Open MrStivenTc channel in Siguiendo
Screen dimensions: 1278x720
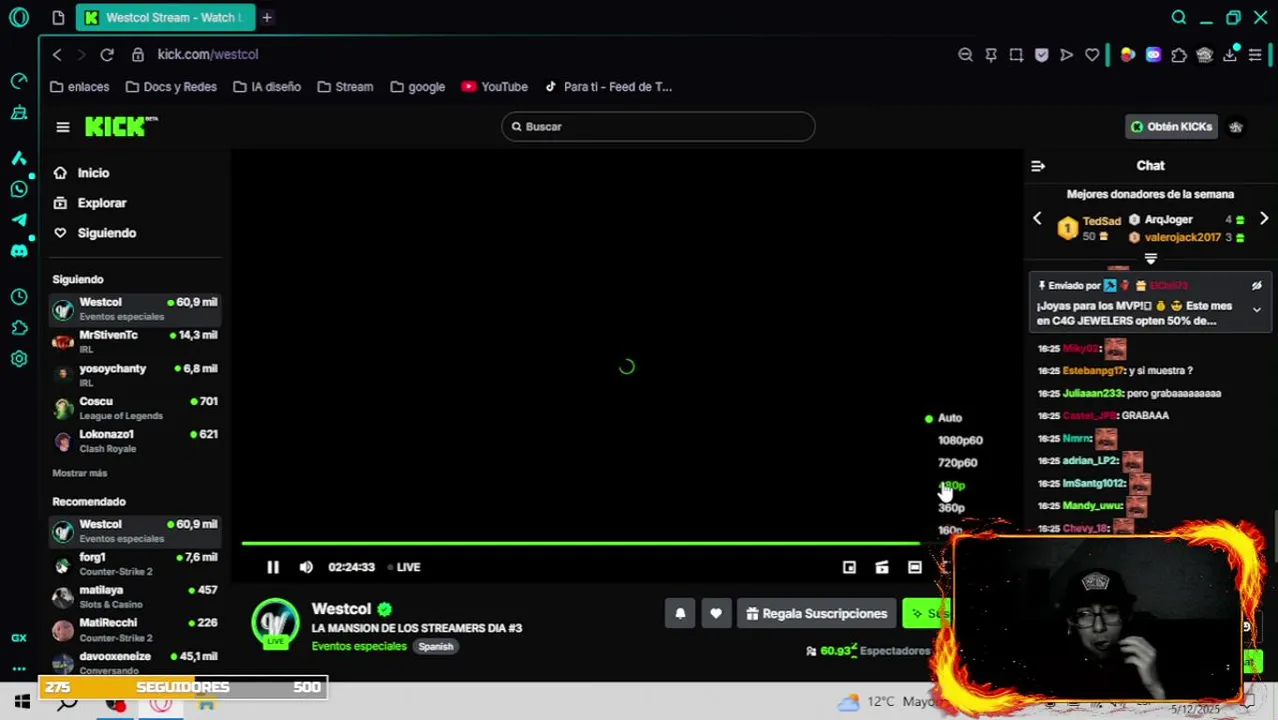[x=135, y=341]
